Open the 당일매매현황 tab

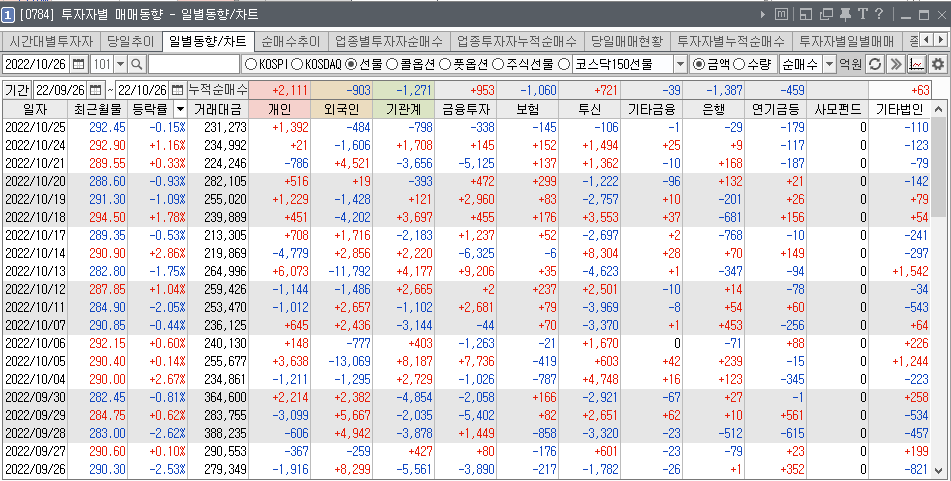point(626,41)
